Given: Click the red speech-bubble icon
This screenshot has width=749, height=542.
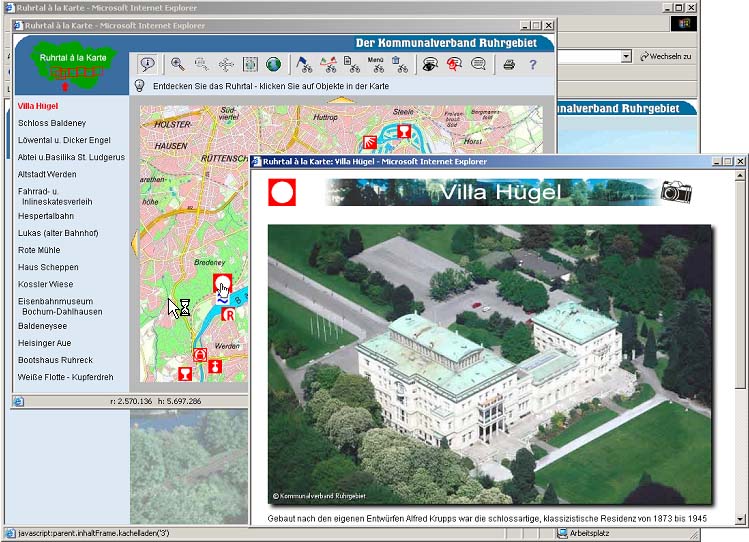Looking at the screenshot, I should tap(454, 64).
